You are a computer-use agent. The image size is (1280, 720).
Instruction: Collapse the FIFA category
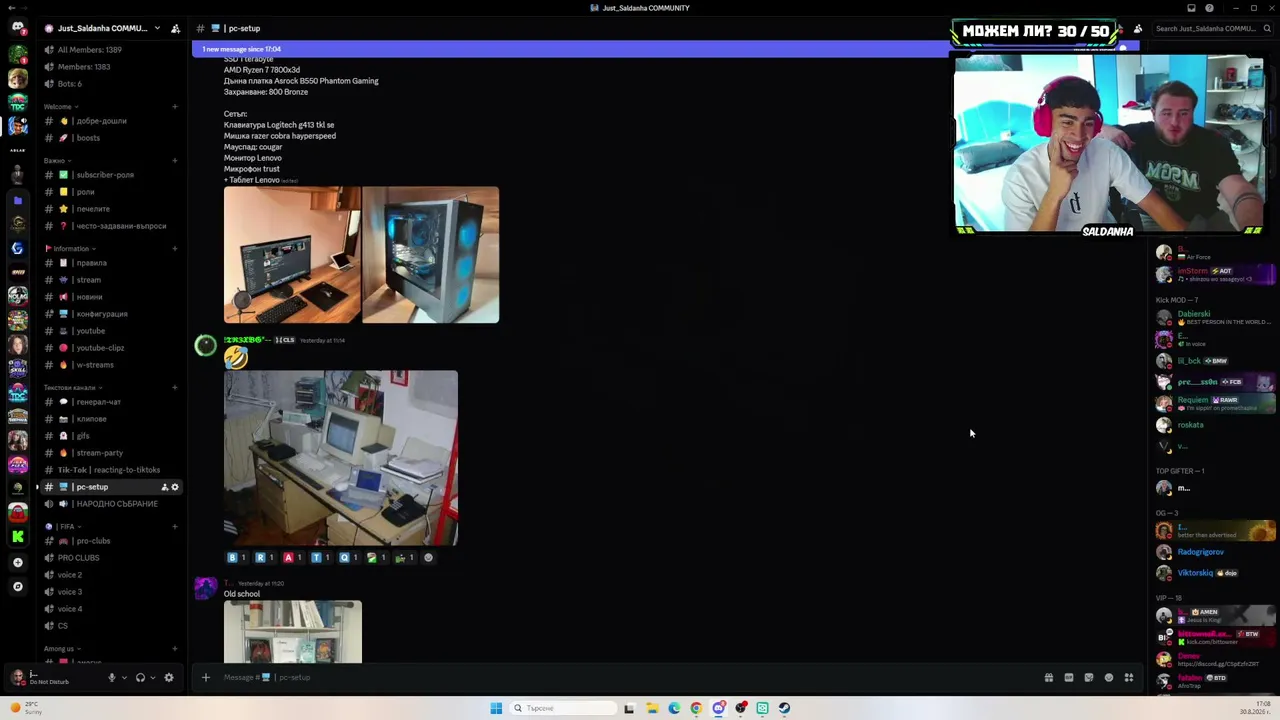(63, 527)
